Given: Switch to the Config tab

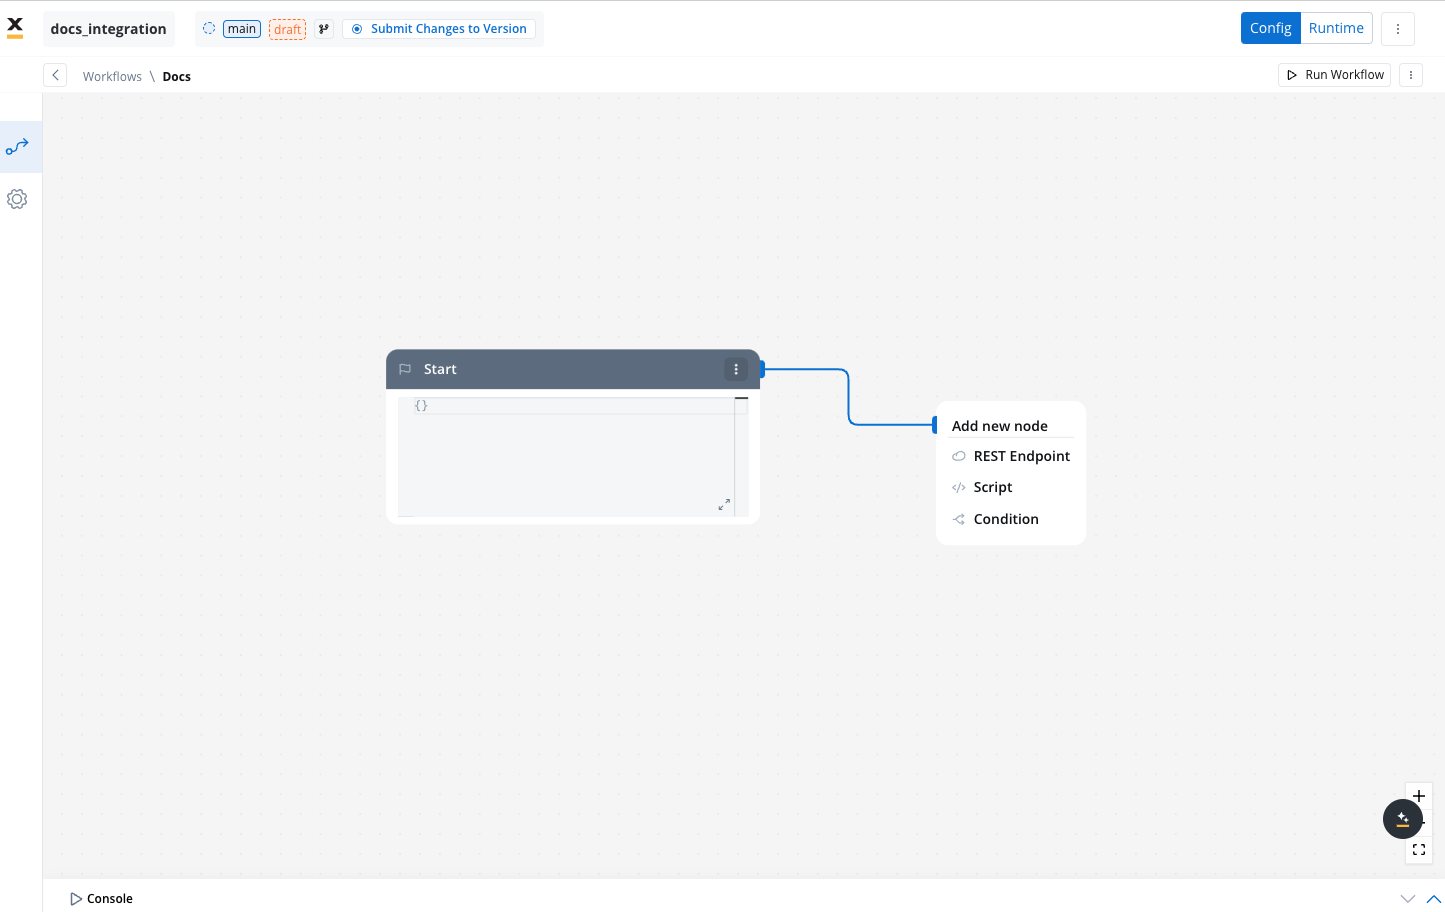Looking at the screenshot, I should (1270, 28).
